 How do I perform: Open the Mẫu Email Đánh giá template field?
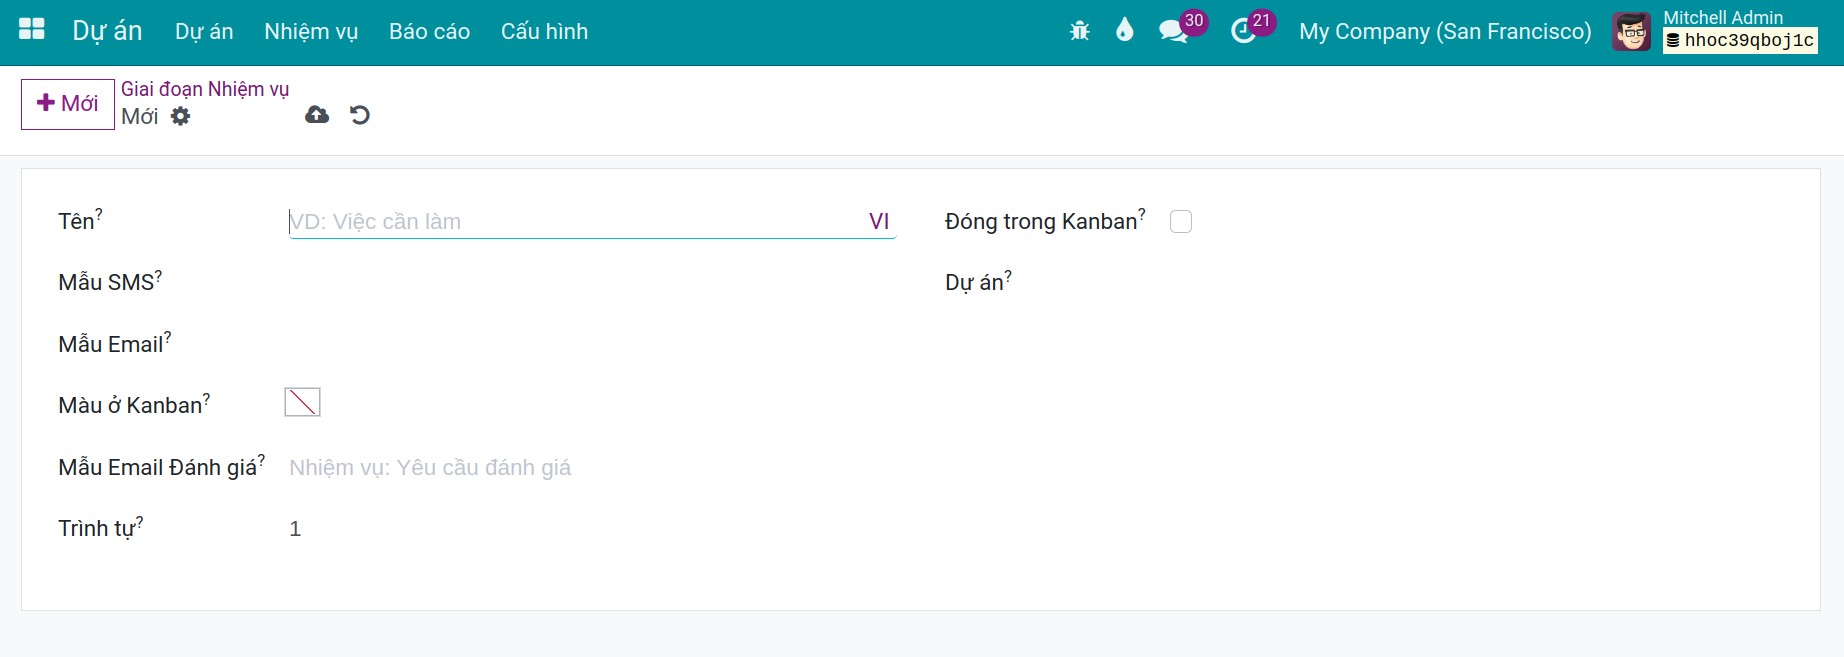tap(592, 467)
